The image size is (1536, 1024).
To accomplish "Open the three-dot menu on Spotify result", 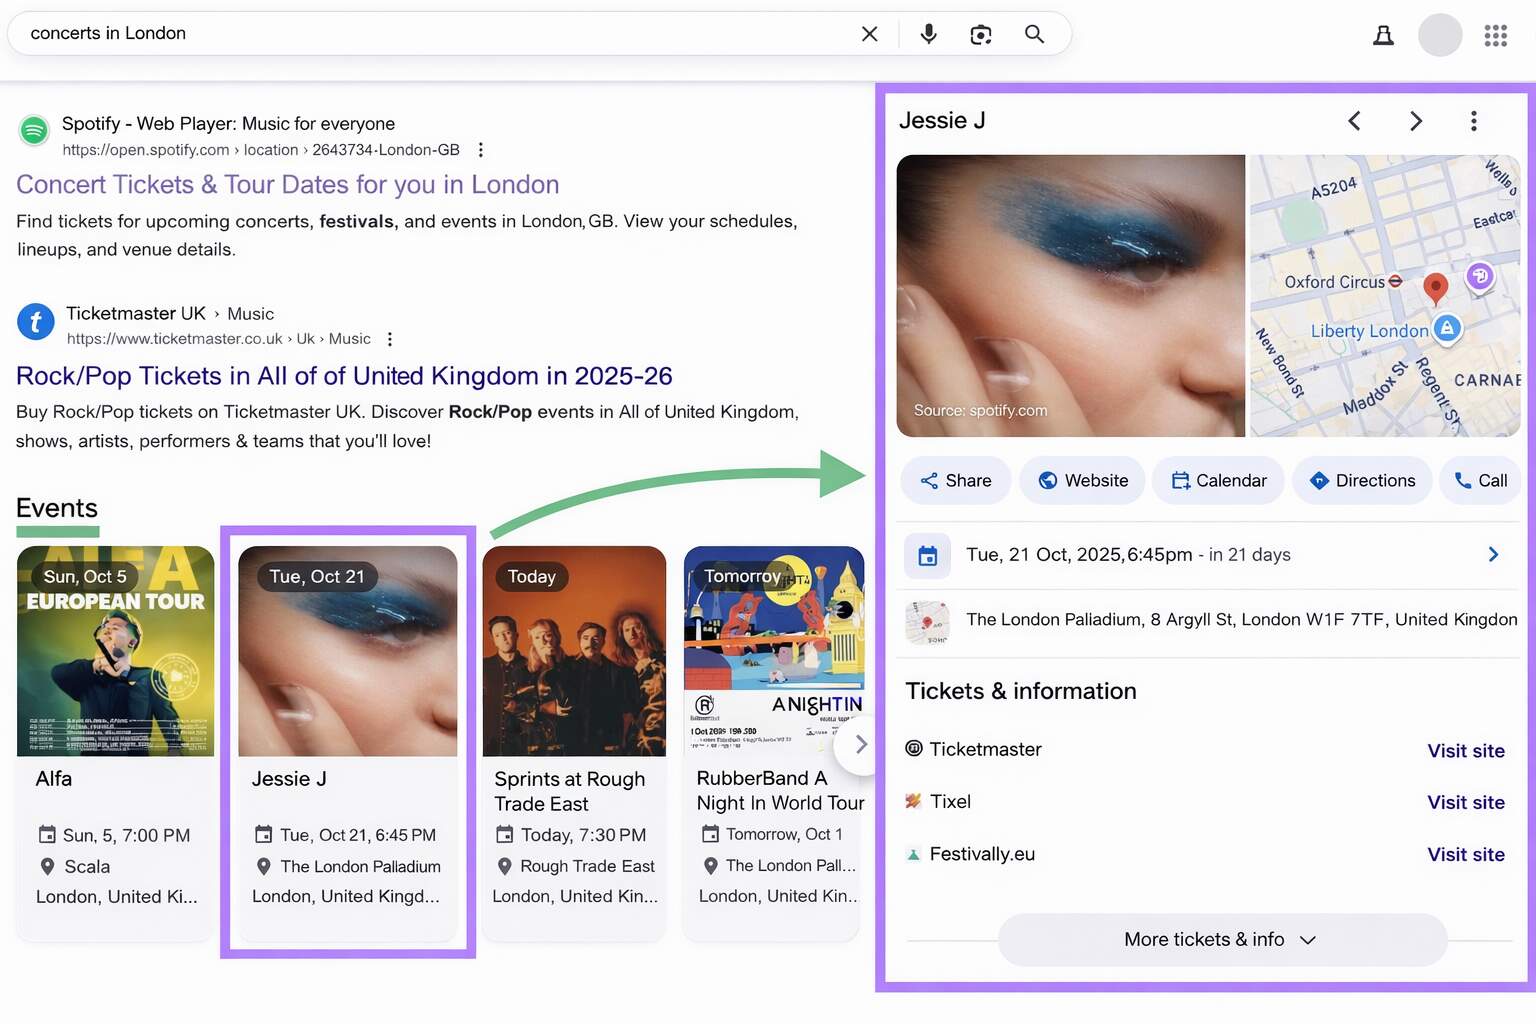I will [481, 149].
